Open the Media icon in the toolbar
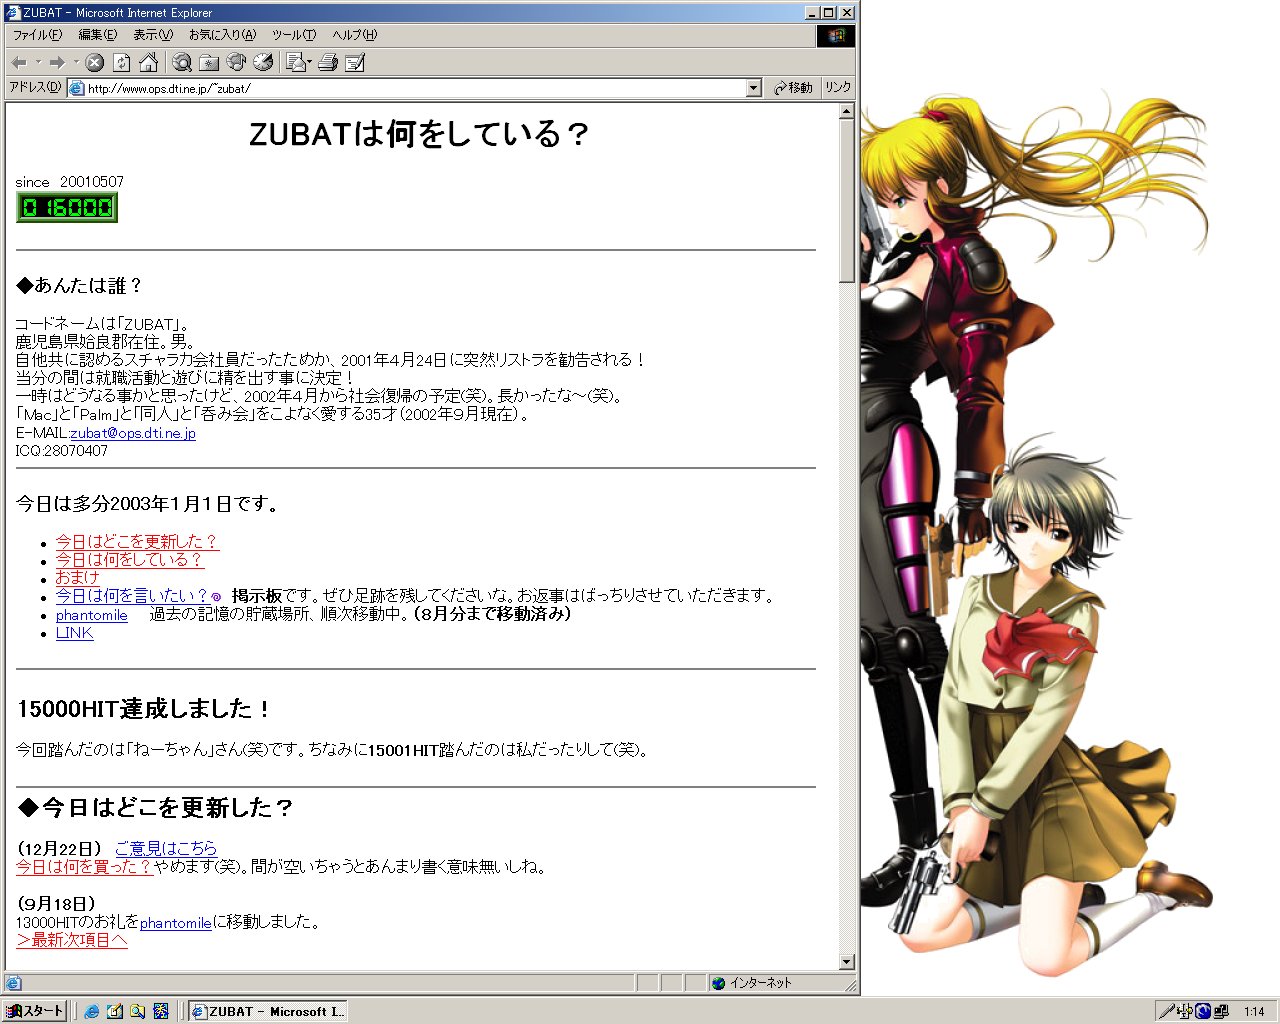The width and height of the screenshot is (1280, 1024). tap(236, 62)
